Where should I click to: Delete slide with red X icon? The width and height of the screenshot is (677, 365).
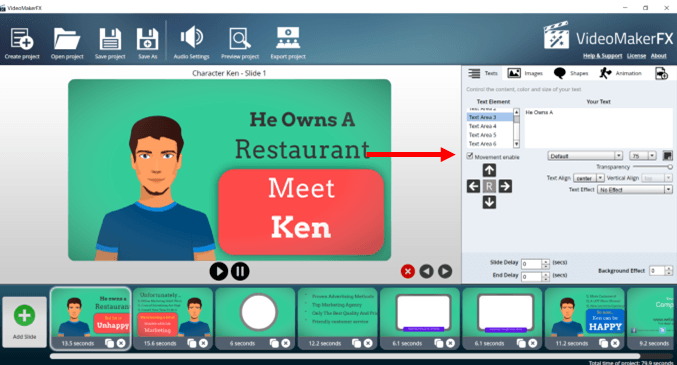[408, 271]
